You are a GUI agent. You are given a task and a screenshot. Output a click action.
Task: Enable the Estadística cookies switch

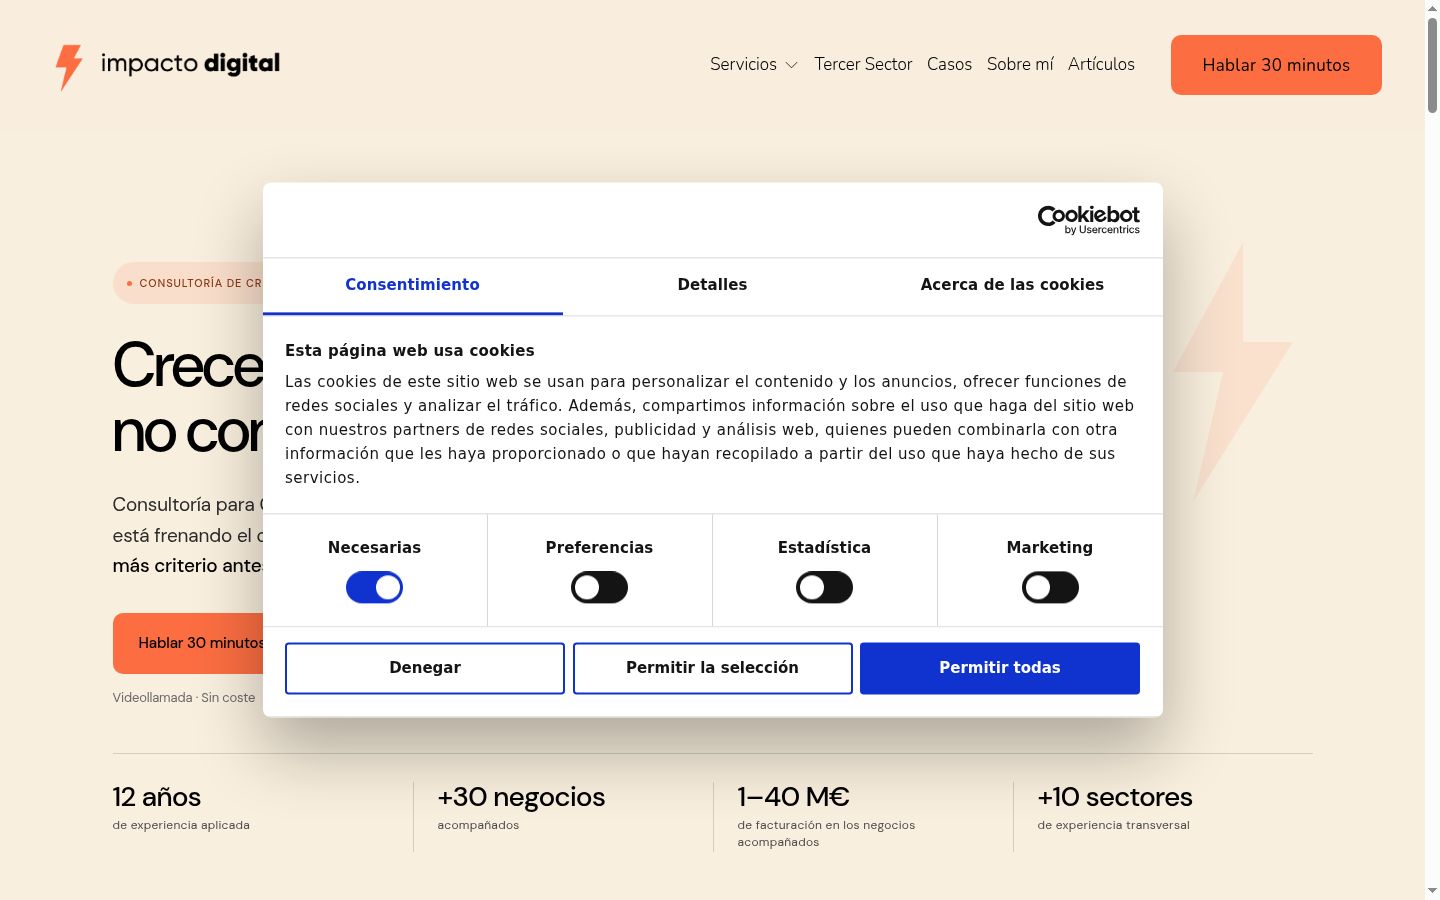pos(824,587)
